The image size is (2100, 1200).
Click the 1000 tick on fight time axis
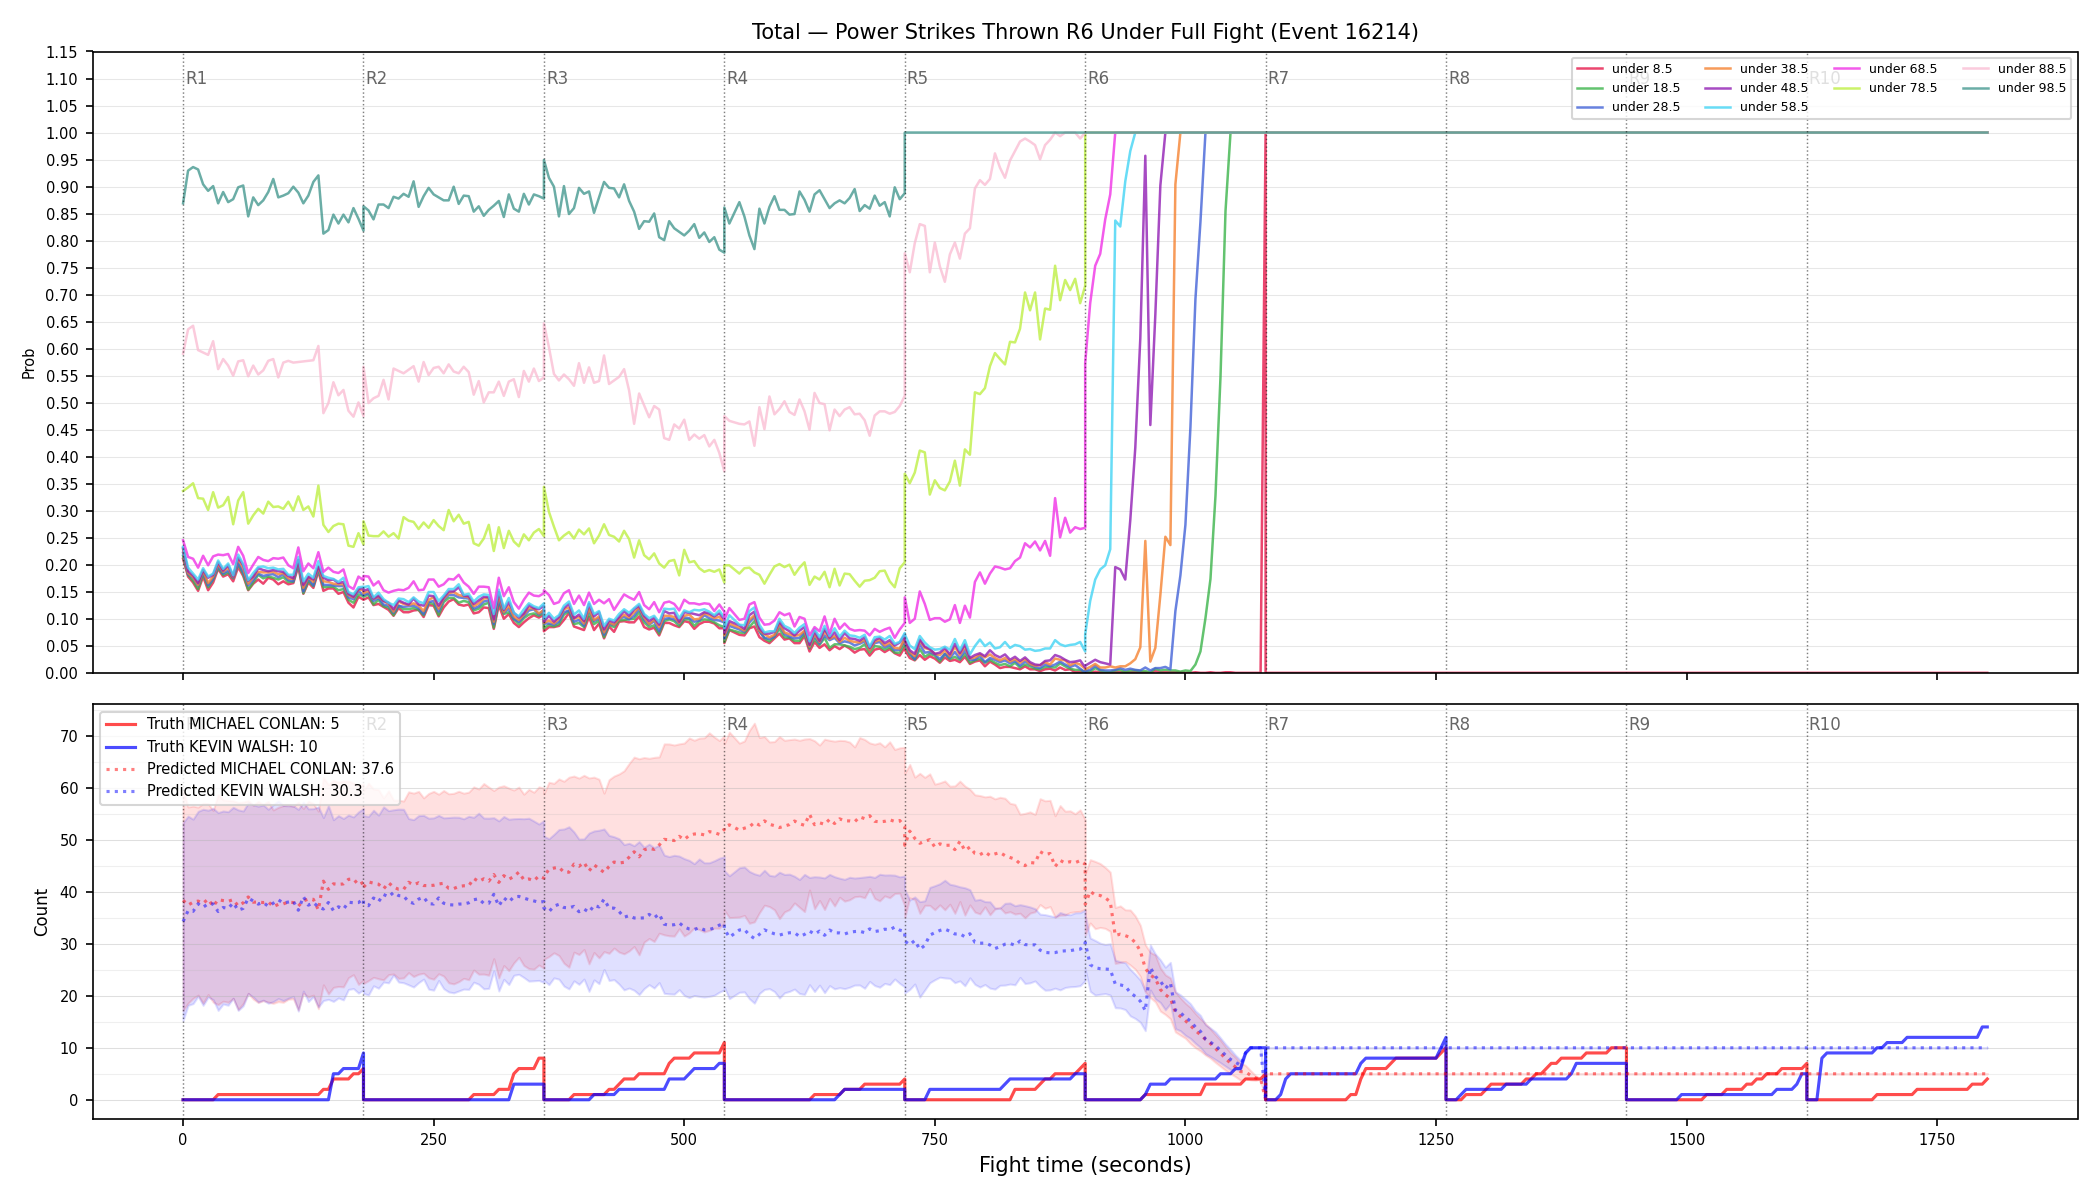(1185, 1139)
